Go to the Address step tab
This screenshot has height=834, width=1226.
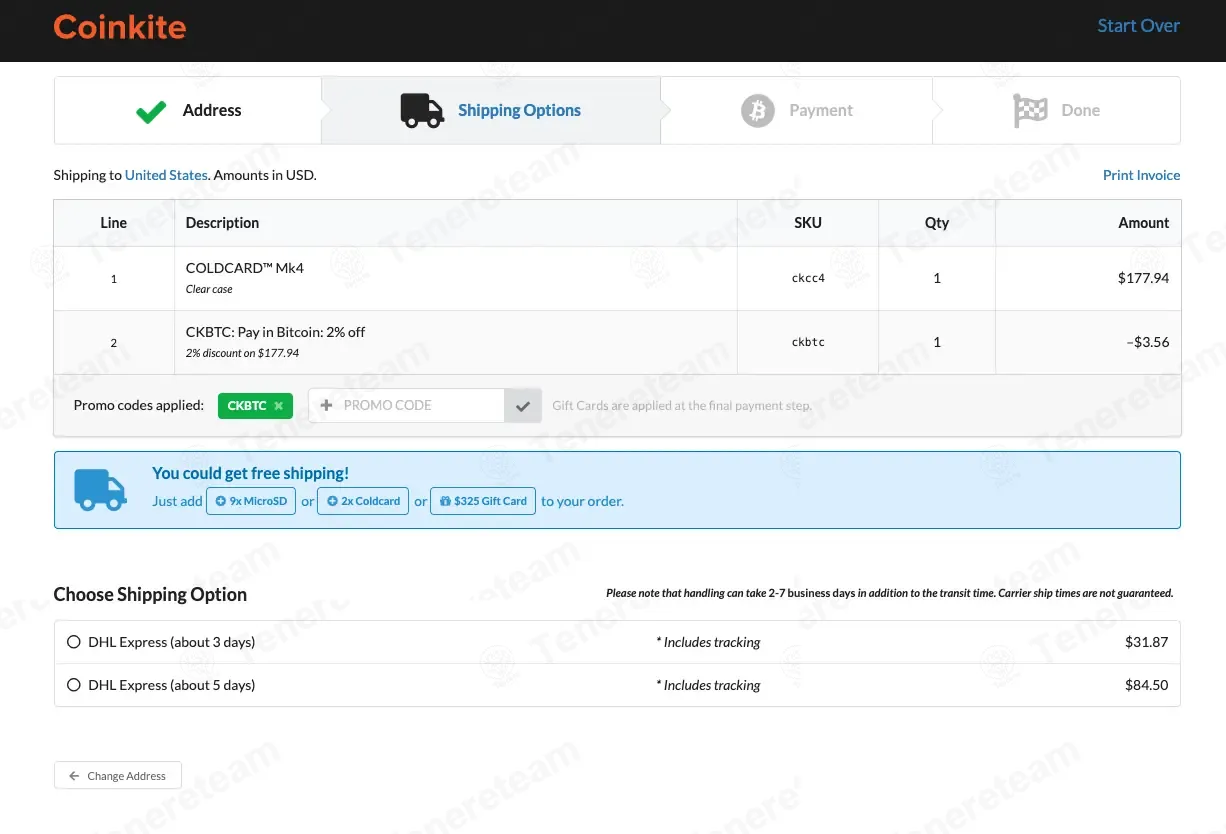point(211,111)
